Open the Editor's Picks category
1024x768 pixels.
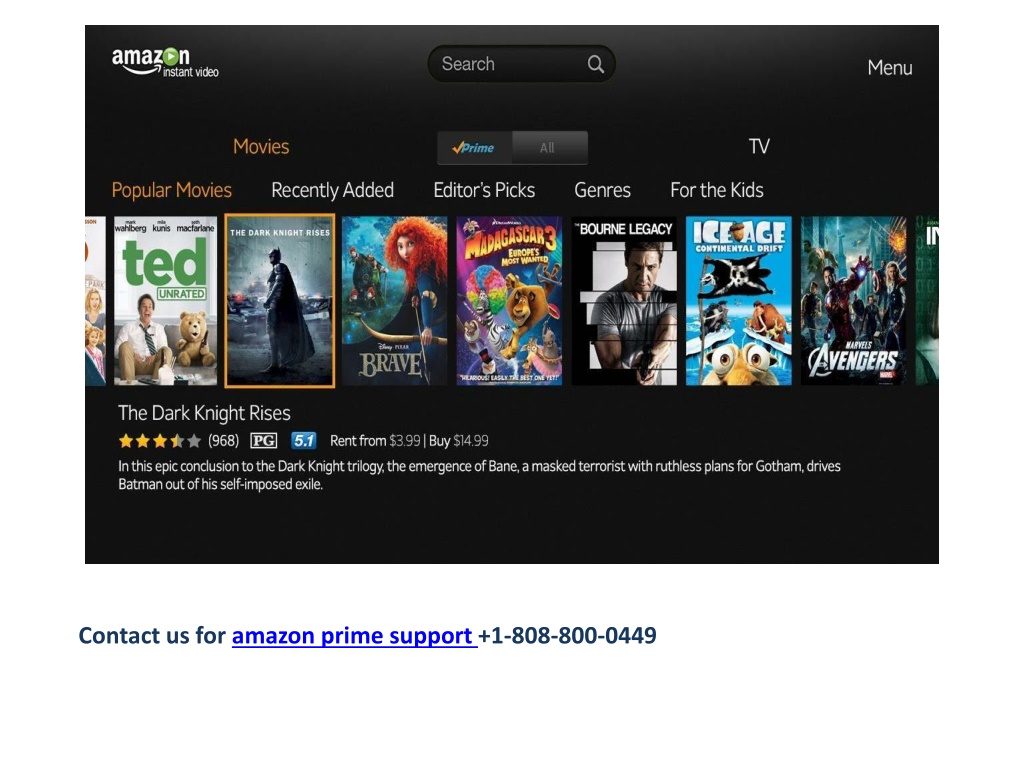point(484,190)
